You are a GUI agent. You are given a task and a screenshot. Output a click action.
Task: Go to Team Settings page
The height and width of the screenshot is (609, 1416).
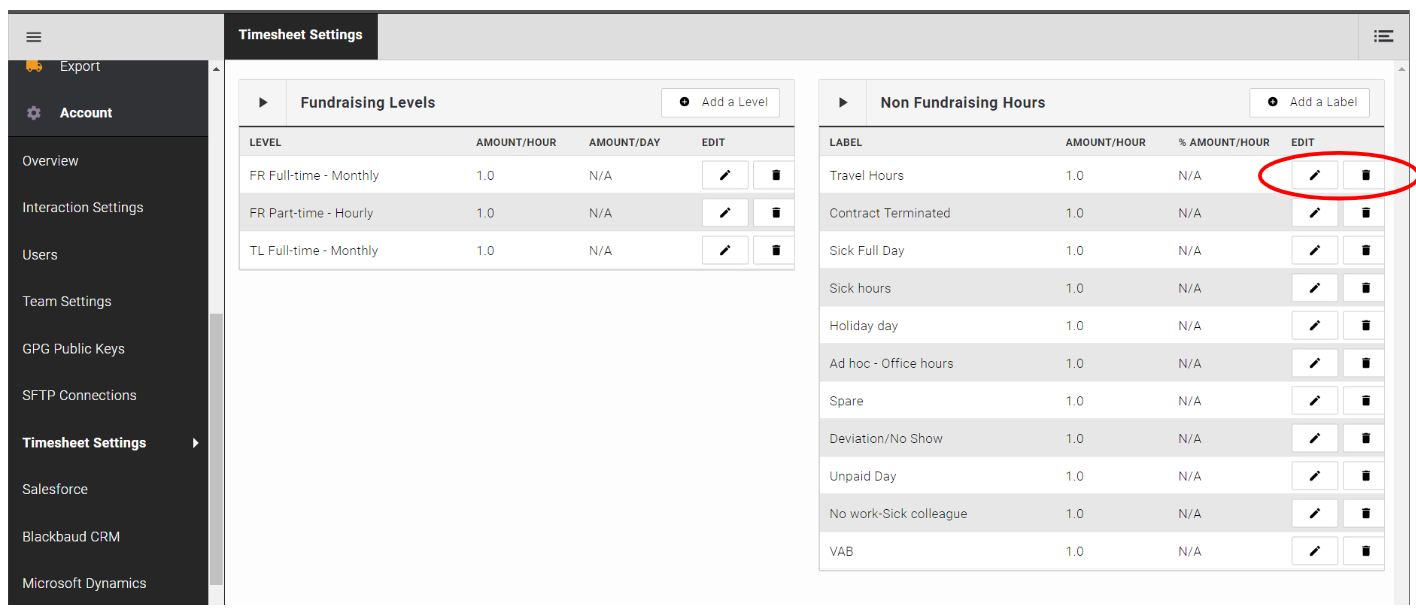coord(67,301)
